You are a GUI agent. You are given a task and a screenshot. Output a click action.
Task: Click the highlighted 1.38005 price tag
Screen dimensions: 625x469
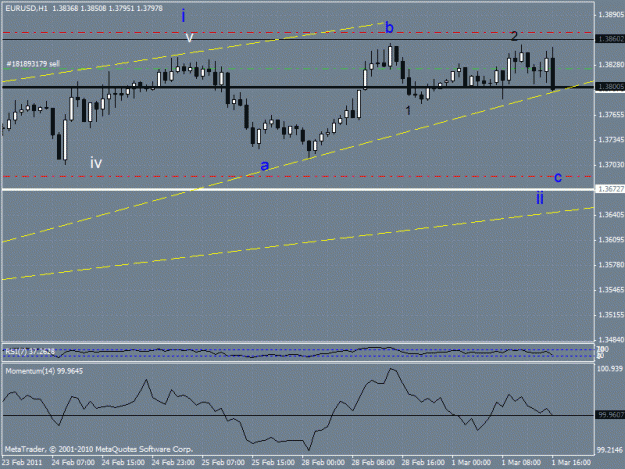pyautogui.click(x=610, y=86)
